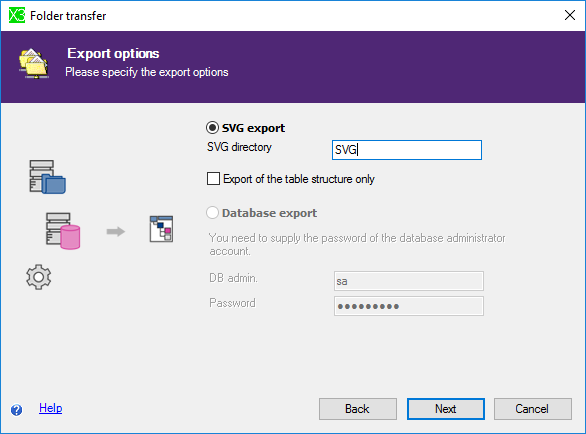The height and width of the screenshot is (434, 586).
Task: Click the folders icon in the Export options header
Action: pos(34,63)
